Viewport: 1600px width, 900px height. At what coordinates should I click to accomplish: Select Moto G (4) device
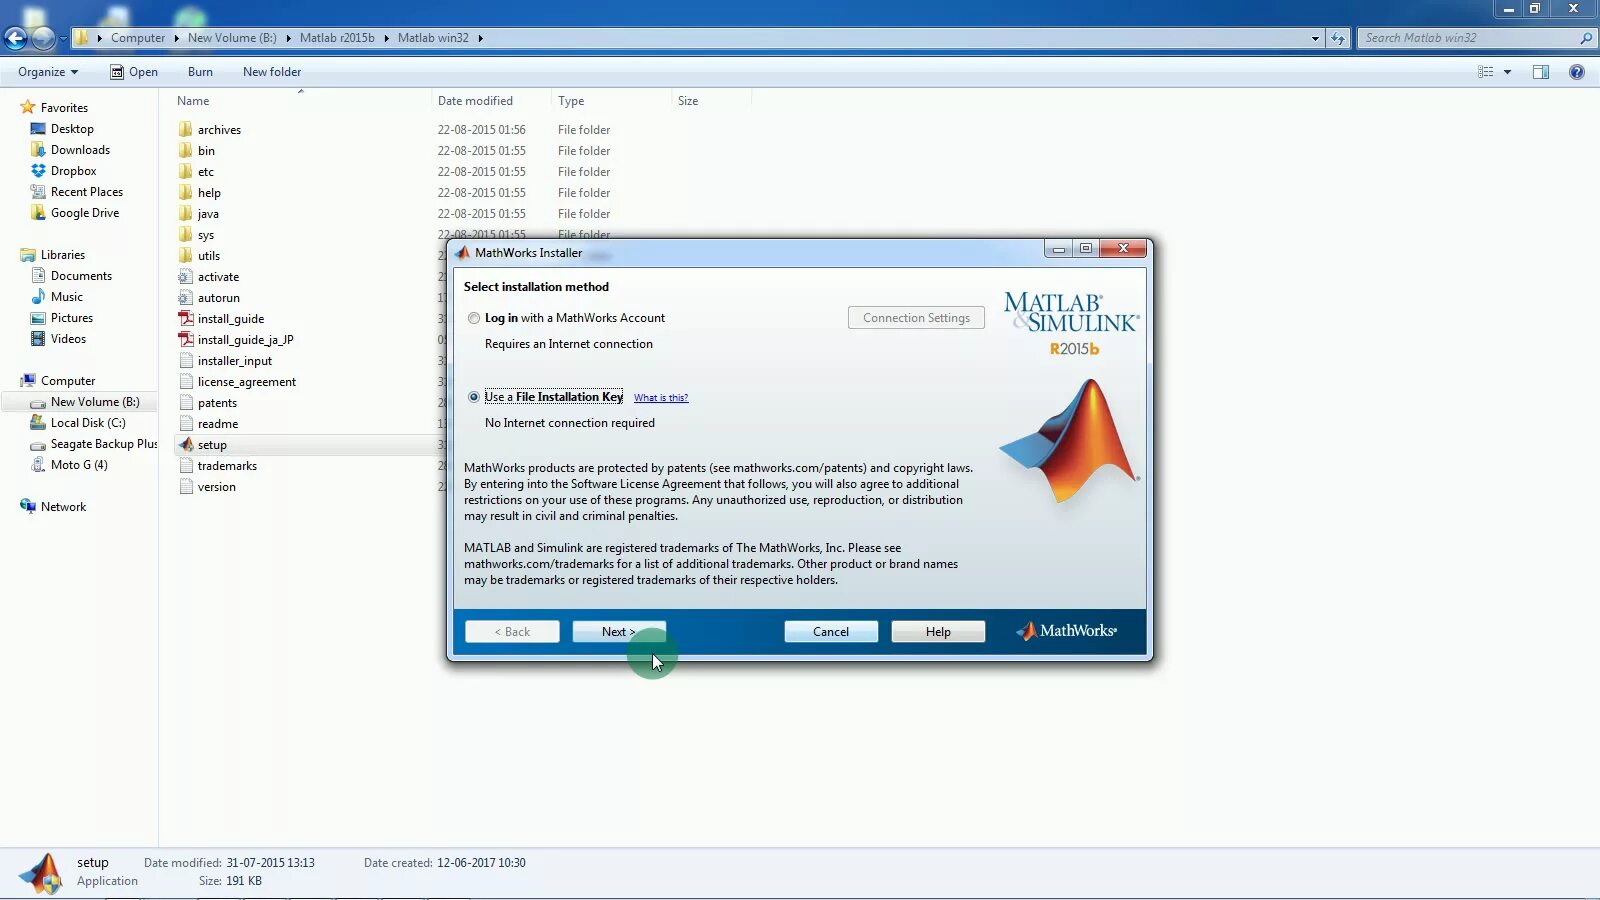[79, 465]
